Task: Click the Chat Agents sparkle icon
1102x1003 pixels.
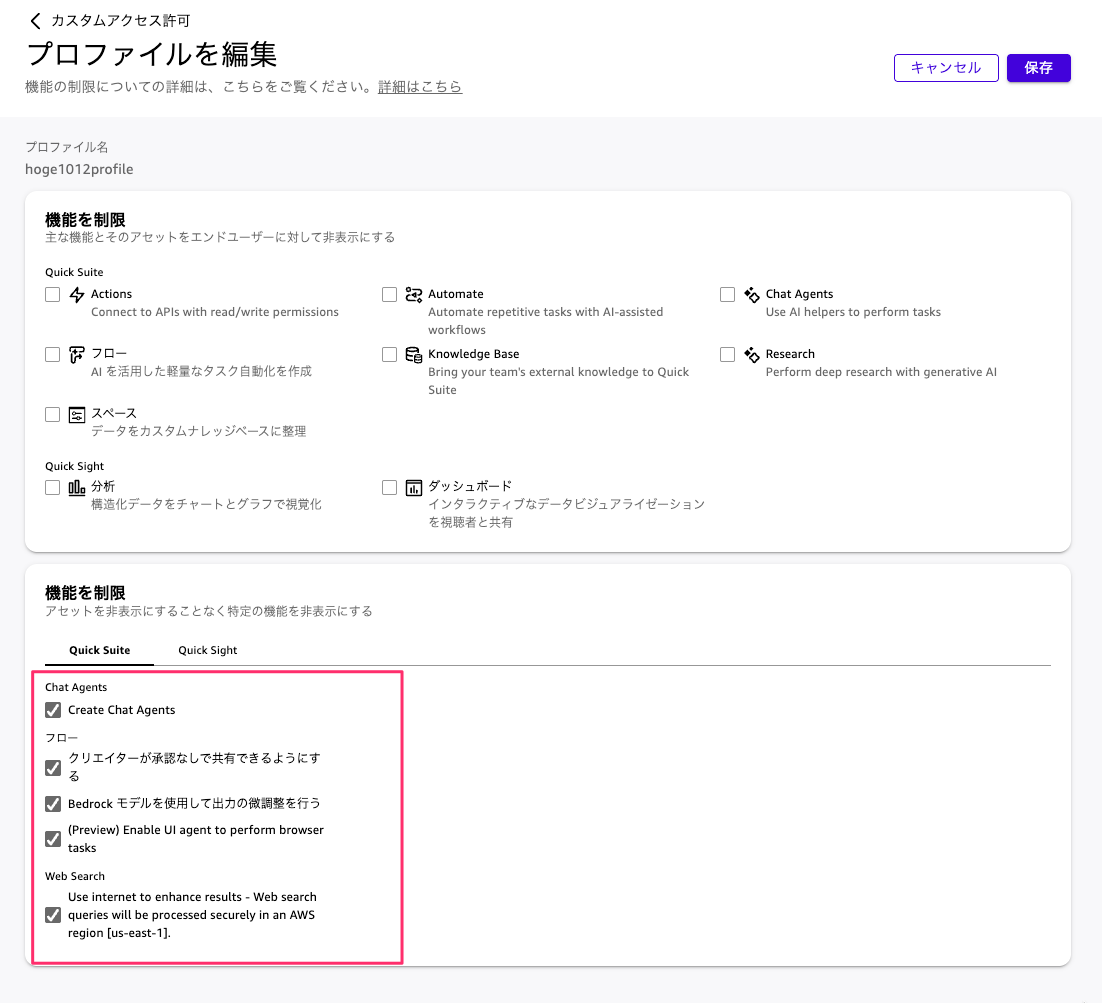Action: click(752, 295)
